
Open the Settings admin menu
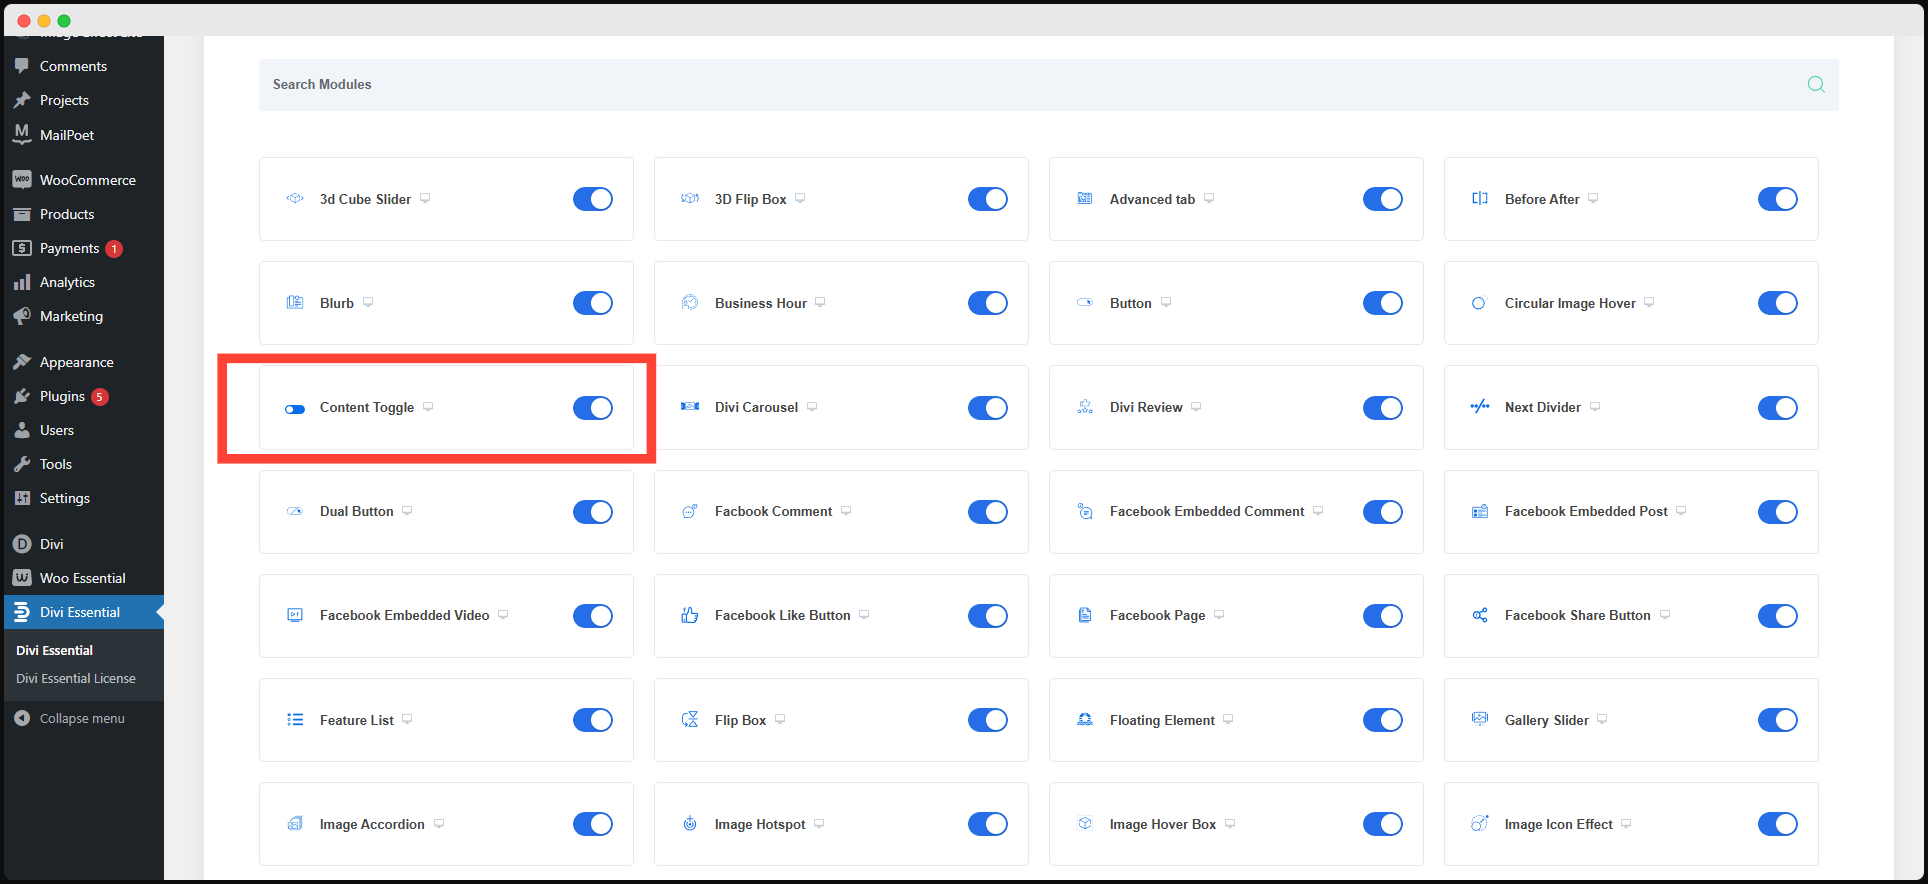(x=84, y=498)
